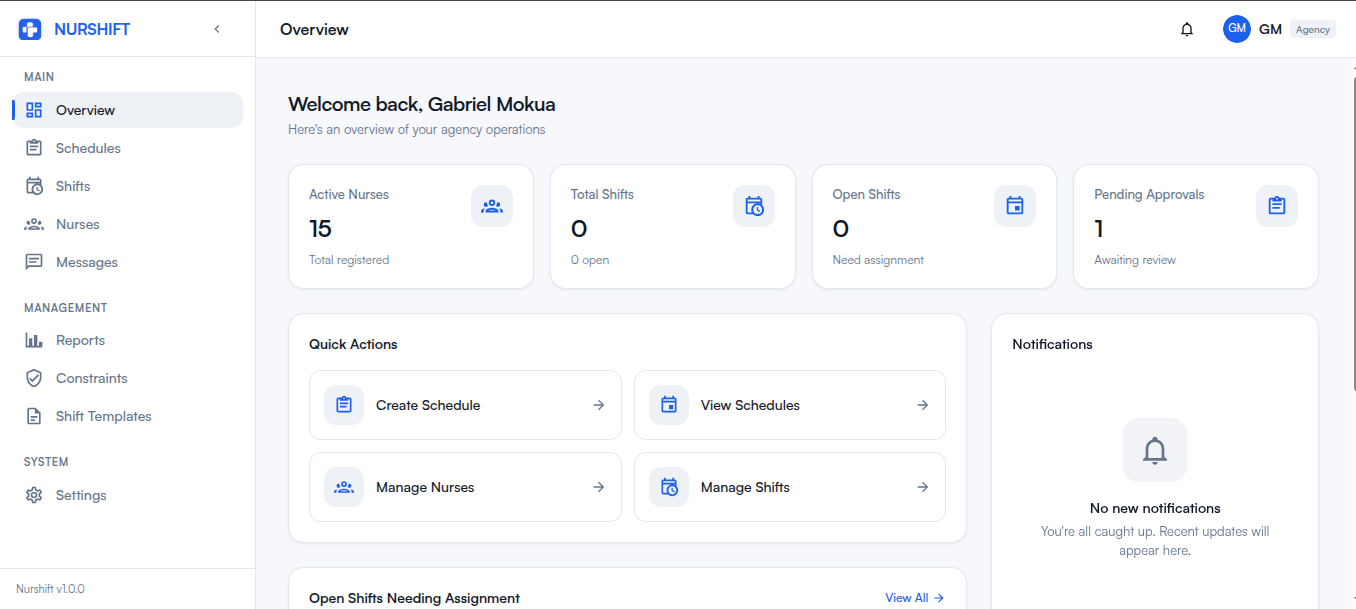The height and width of the screenshot is (609, 1356).
Task: Click the notification bell icon in header
Action: click(1187, 29)
